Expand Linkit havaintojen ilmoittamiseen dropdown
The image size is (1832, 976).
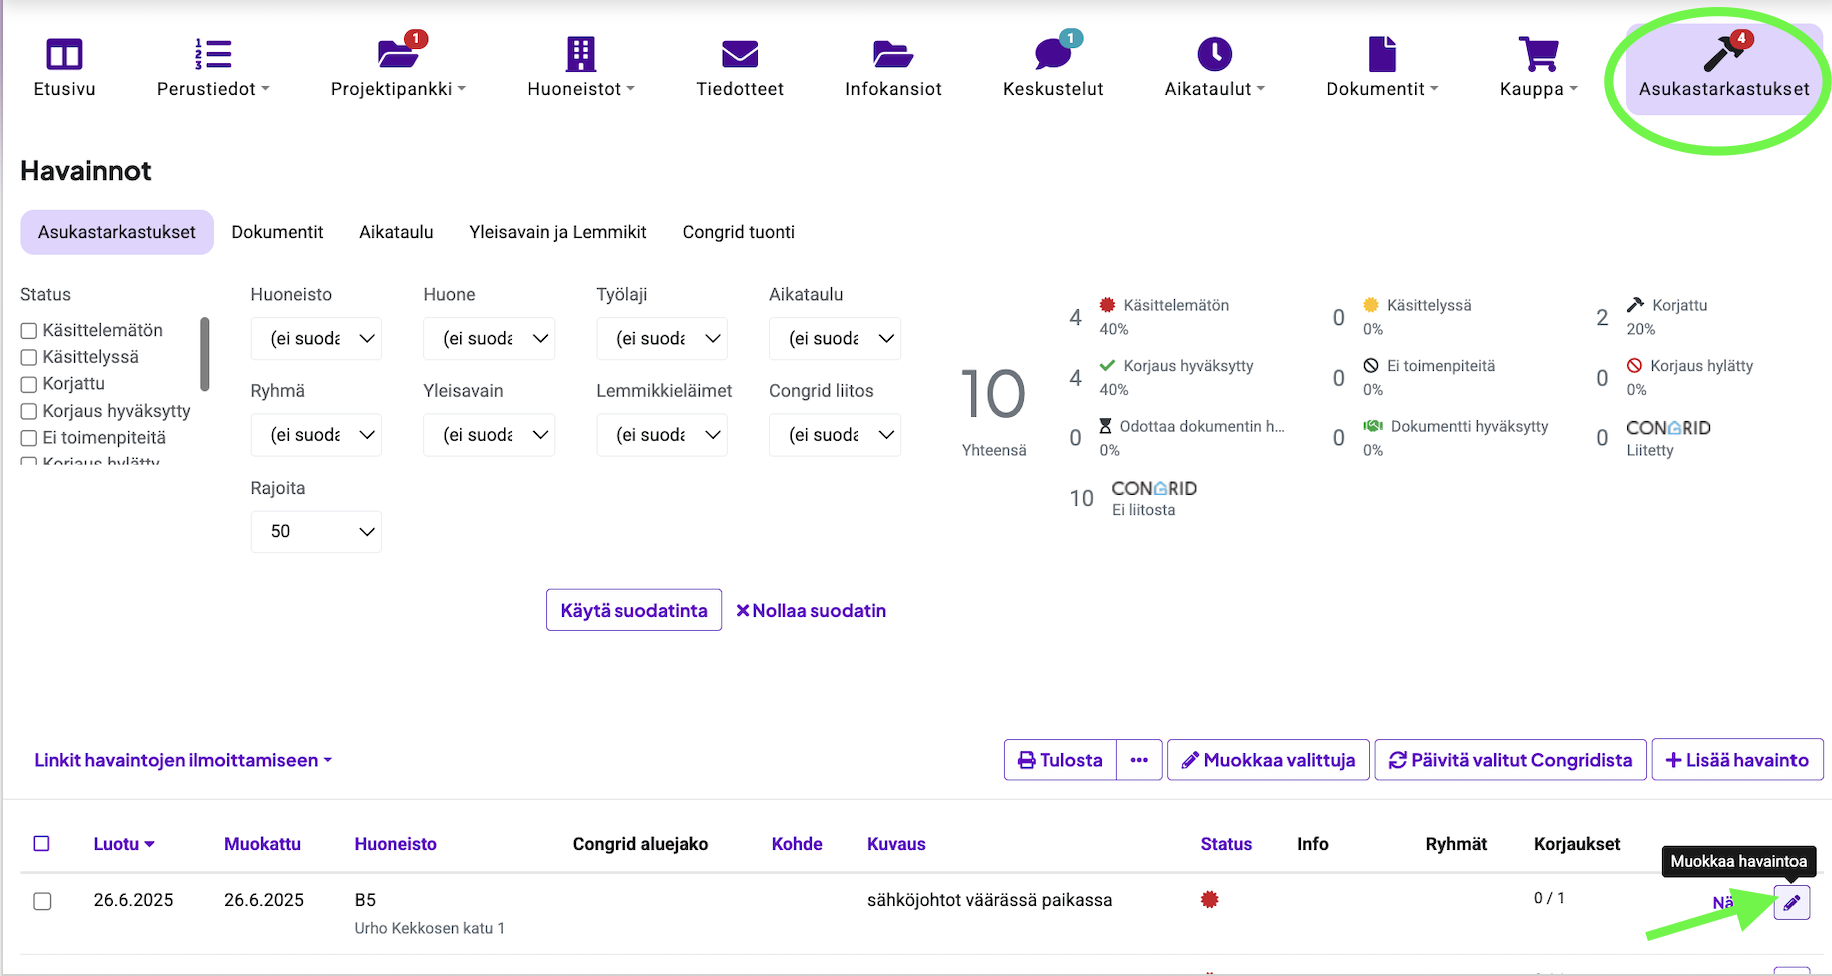click(183, 761)
